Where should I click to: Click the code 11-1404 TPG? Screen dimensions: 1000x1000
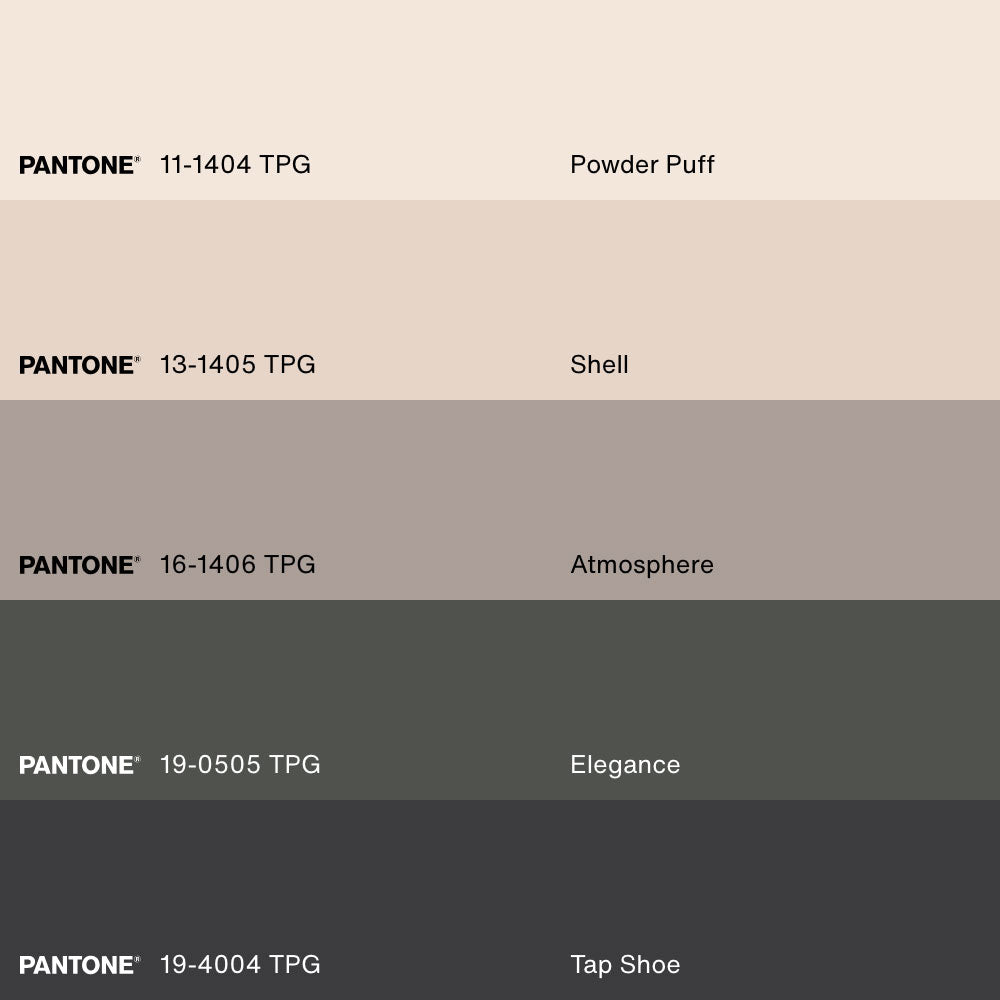pyautogui.click(x=235, y=165)
